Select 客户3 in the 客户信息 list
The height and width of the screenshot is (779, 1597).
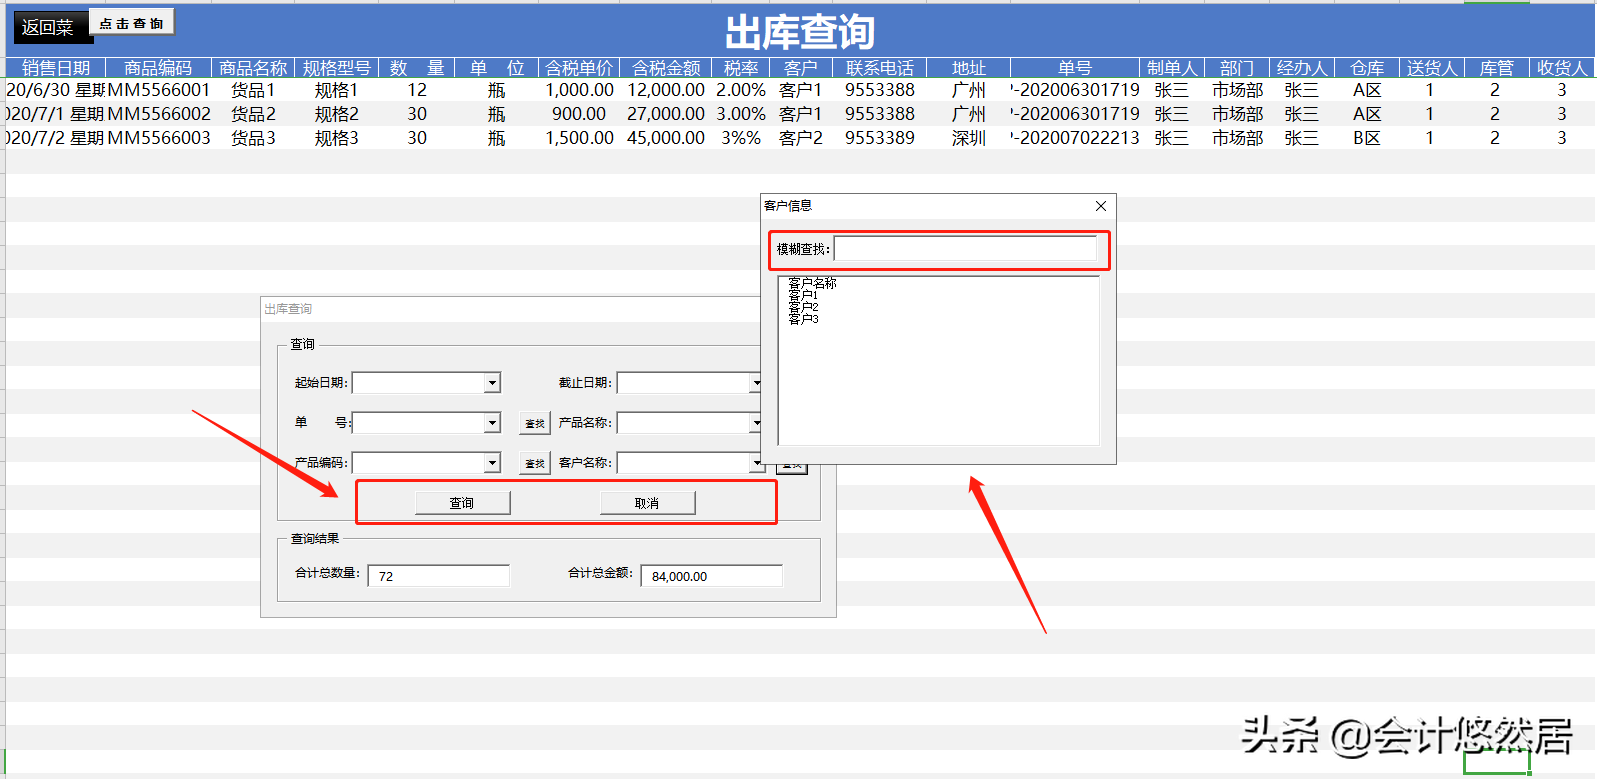pos(803,320)
